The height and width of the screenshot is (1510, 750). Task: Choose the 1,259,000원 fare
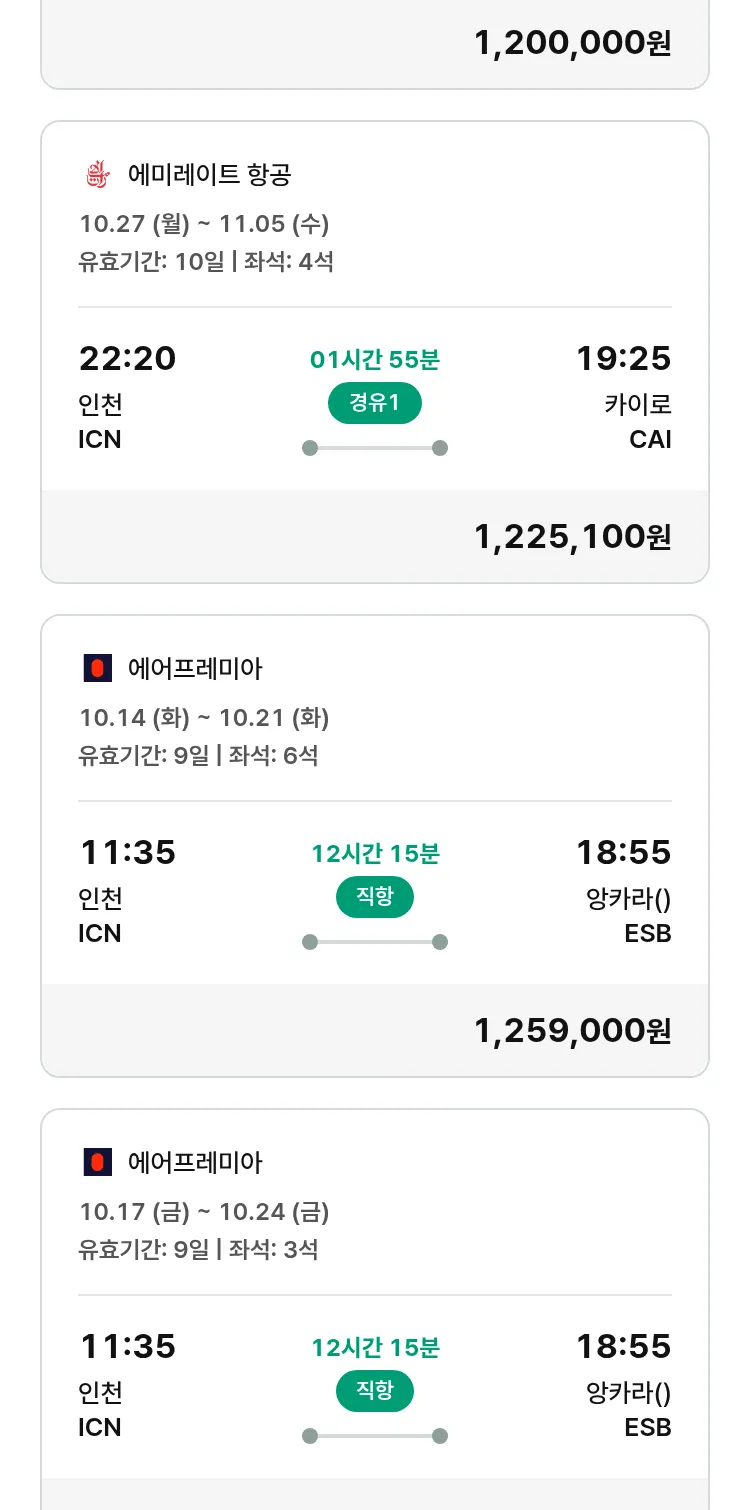pos(572,1031)
